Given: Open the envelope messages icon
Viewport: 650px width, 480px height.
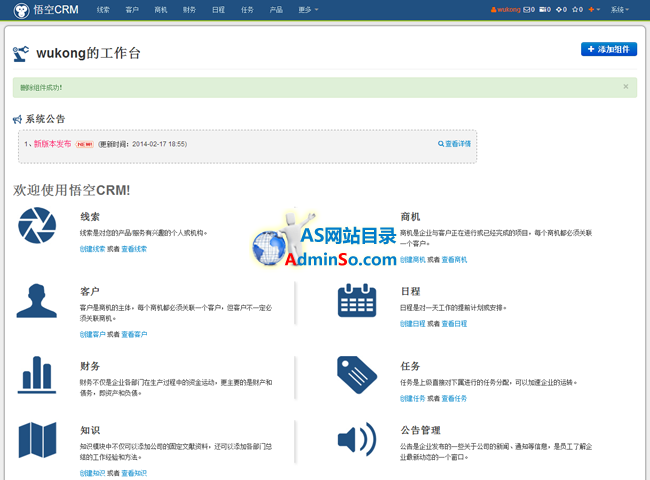Looking at the screenshot, I should point(529,10).
